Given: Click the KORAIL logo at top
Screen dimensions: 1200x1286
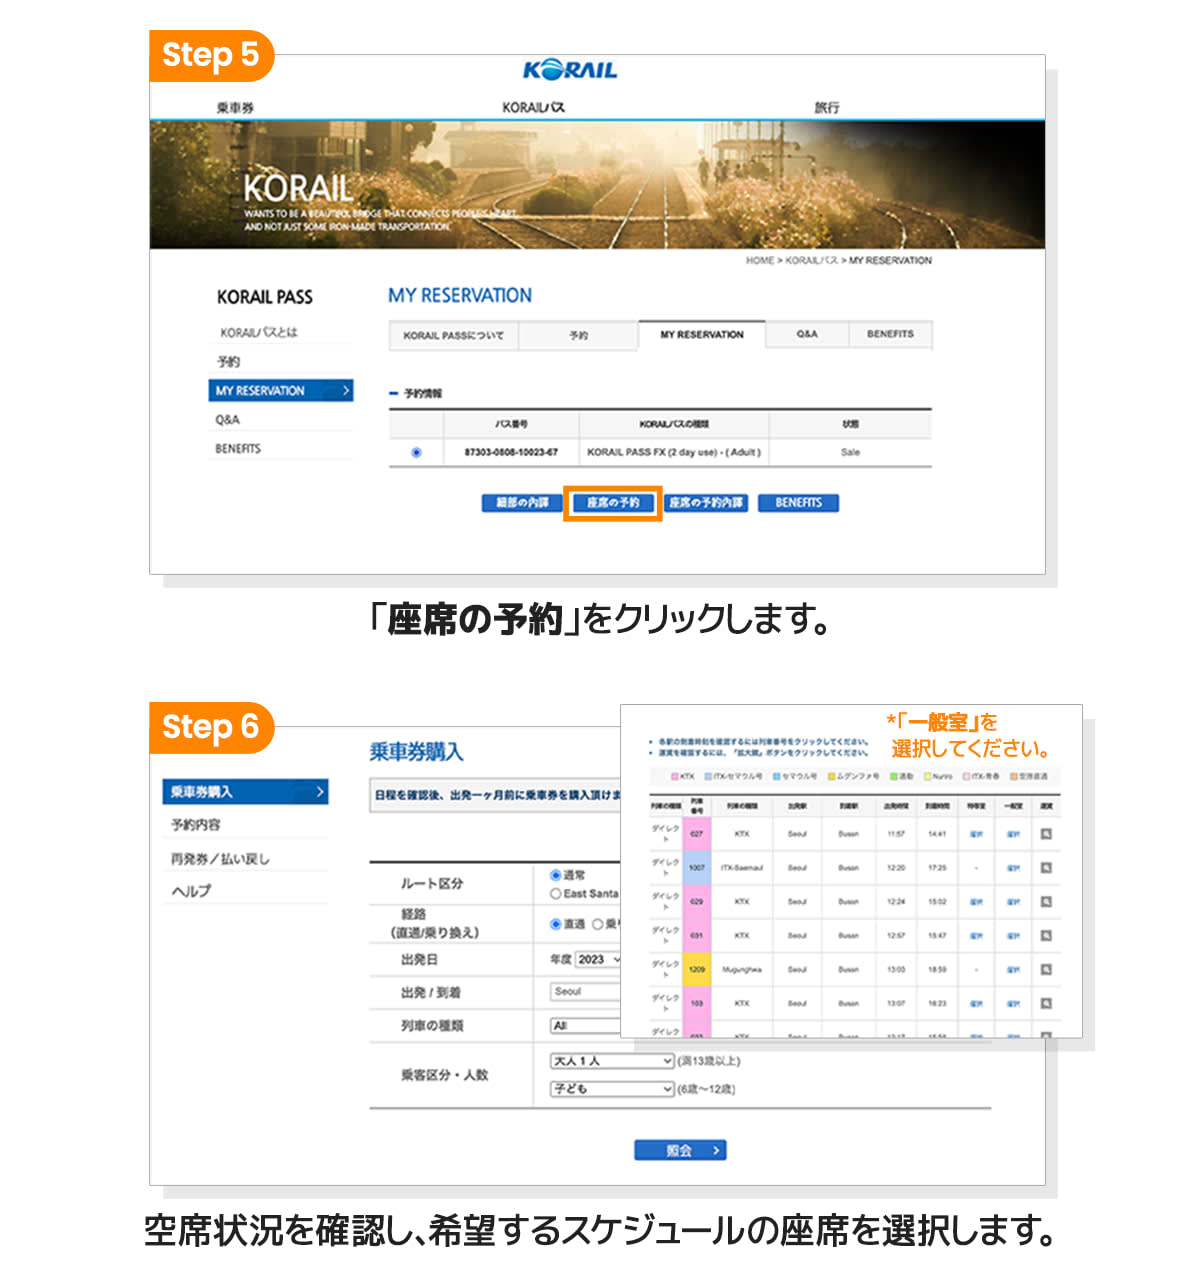Looking at the screenshot, I should pos(570,70).
